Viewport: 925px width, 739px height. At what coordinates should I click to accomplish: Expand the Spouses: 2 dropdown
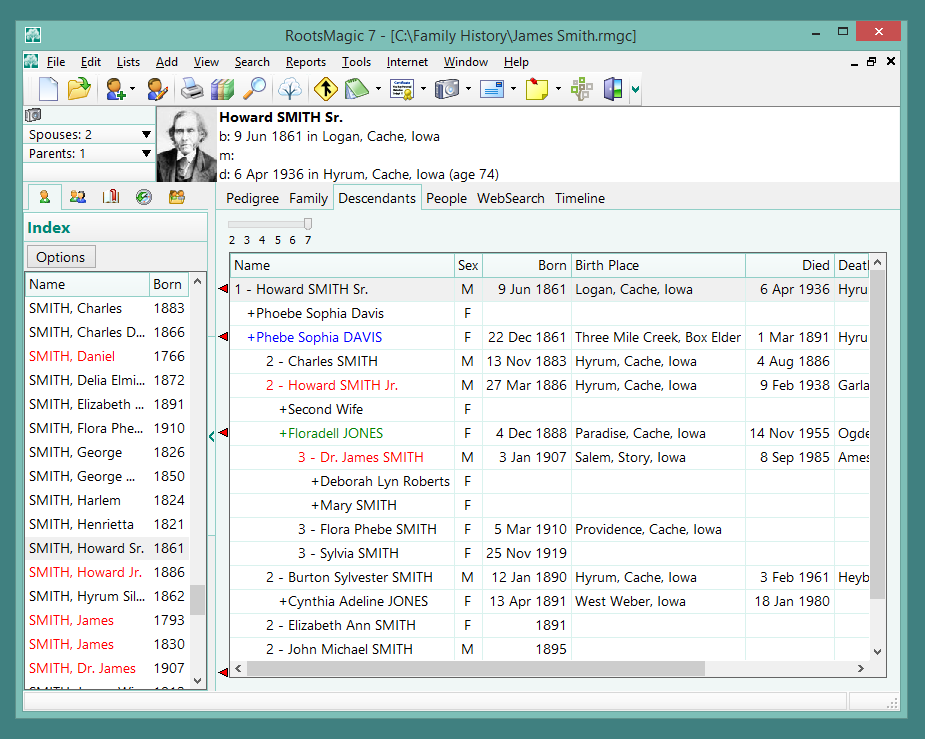tap(146, 134)
